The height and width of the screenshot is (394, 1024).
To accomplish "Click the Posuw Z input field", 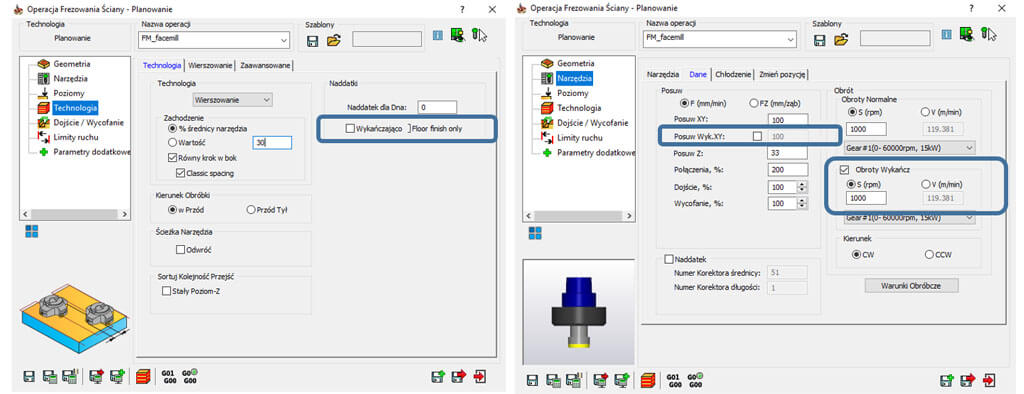I will tap(788, 153).
